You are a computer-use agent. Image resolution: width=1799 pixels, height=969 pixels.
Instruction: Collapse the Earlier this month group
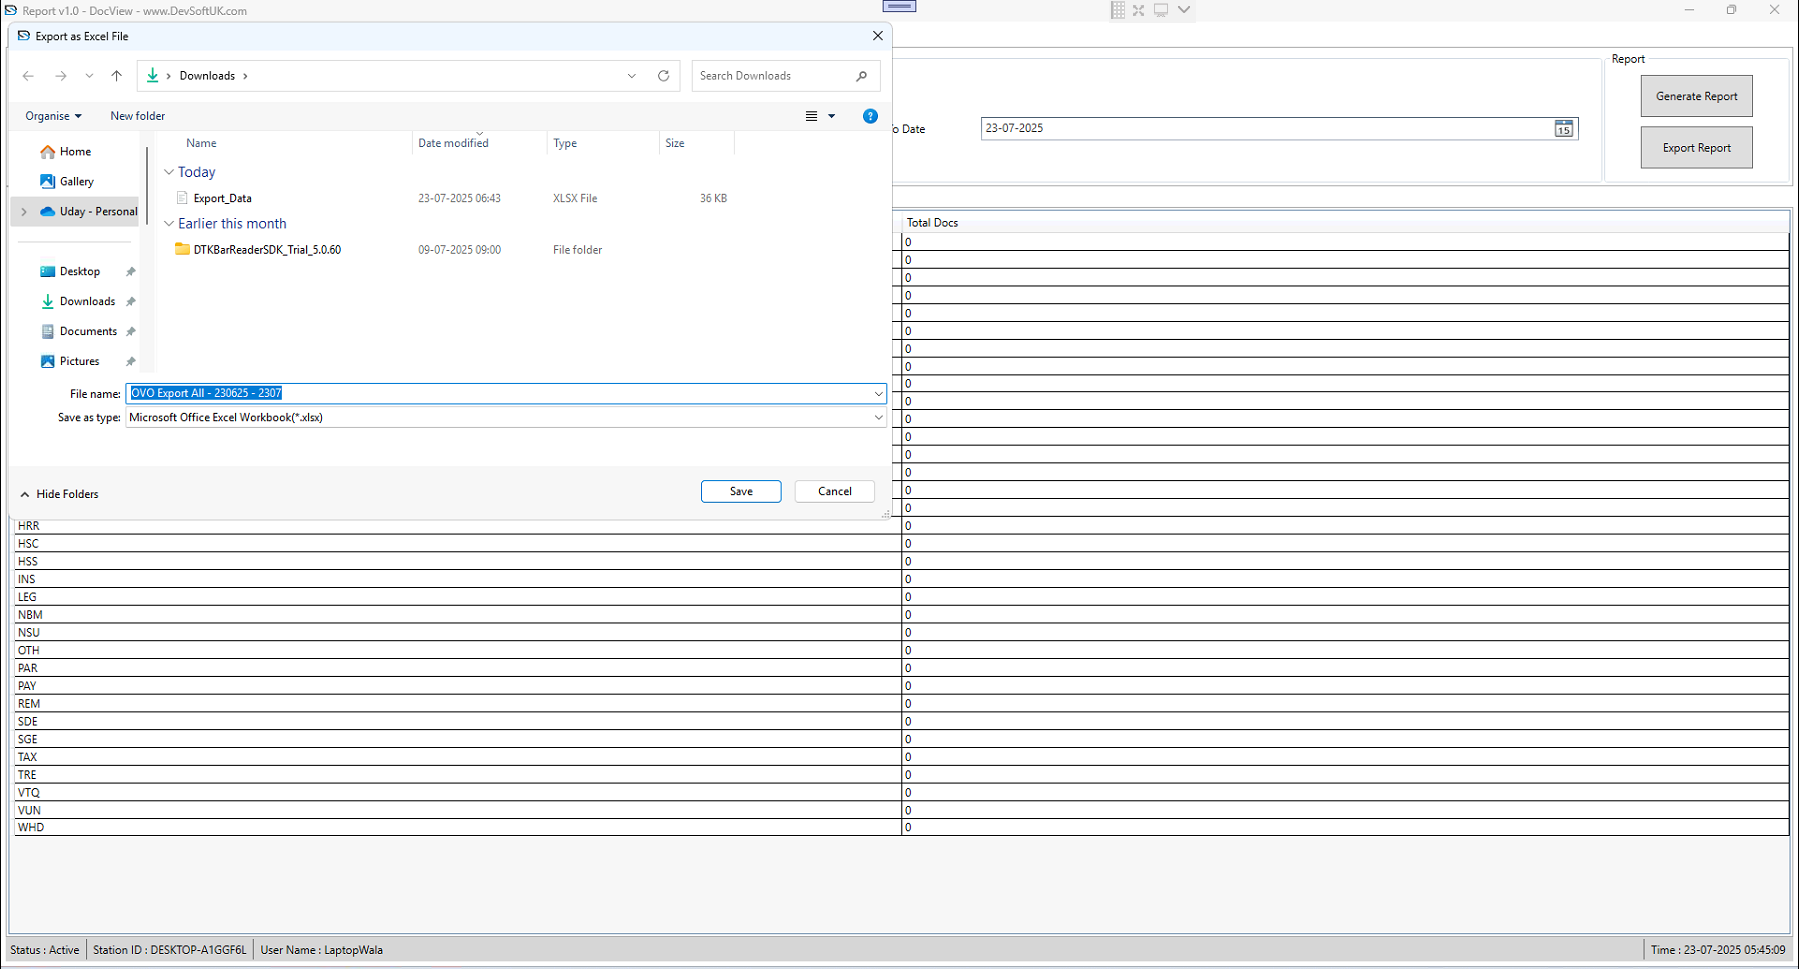(168, 223)
